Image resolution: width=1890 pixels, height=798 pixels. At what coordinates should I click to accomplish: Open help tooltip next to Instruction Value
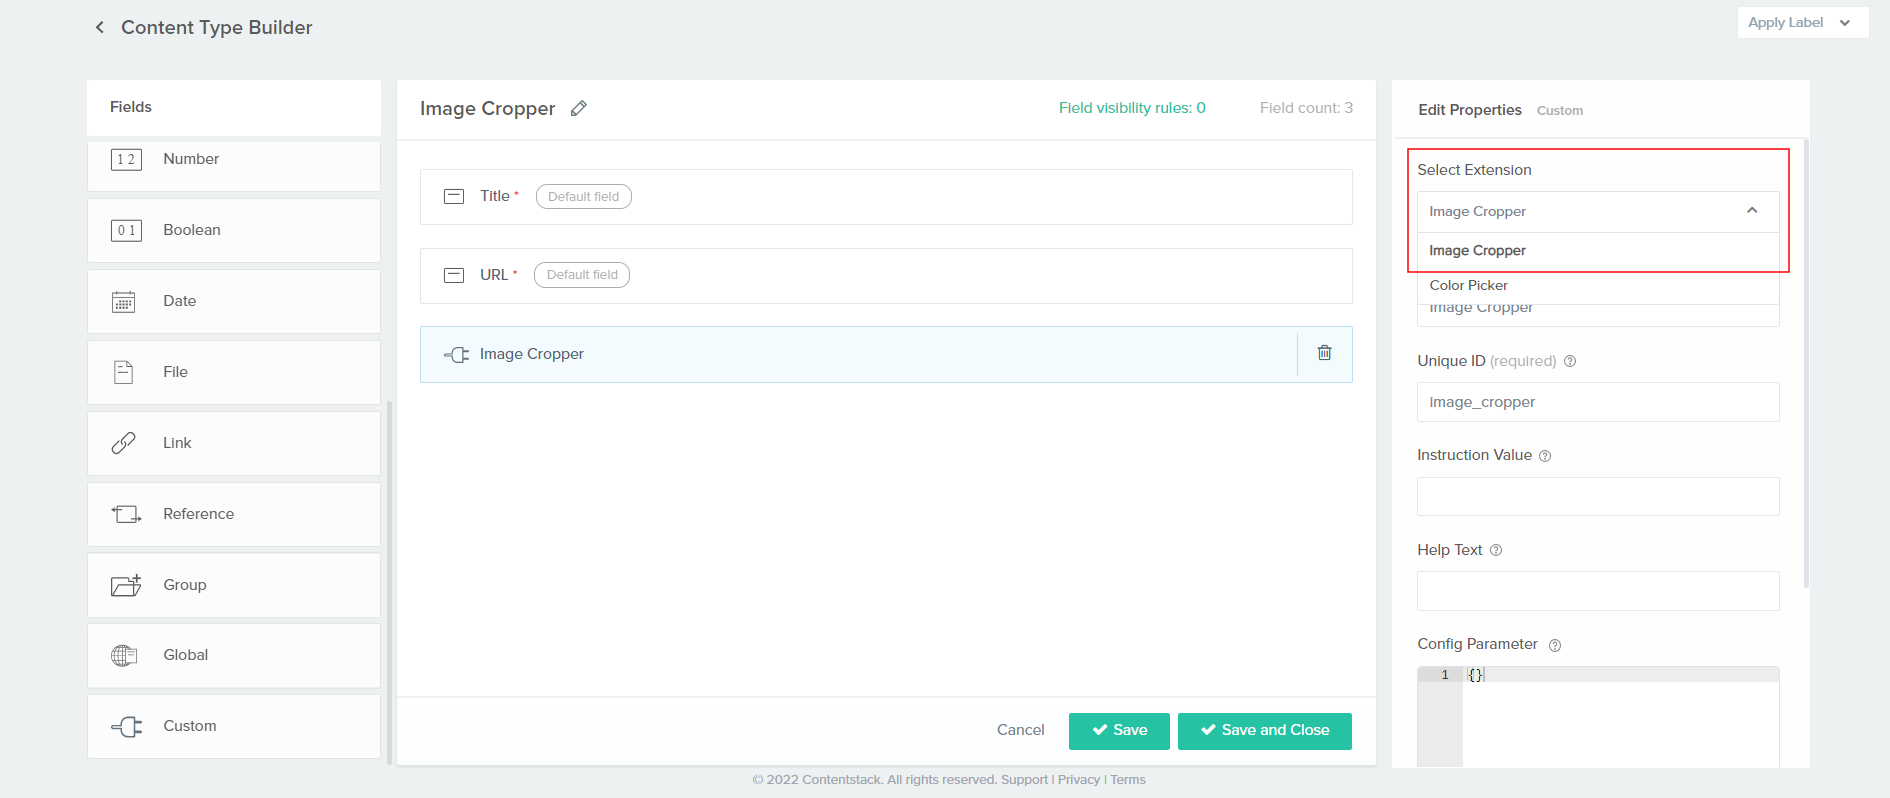[x=1545, y=456]
